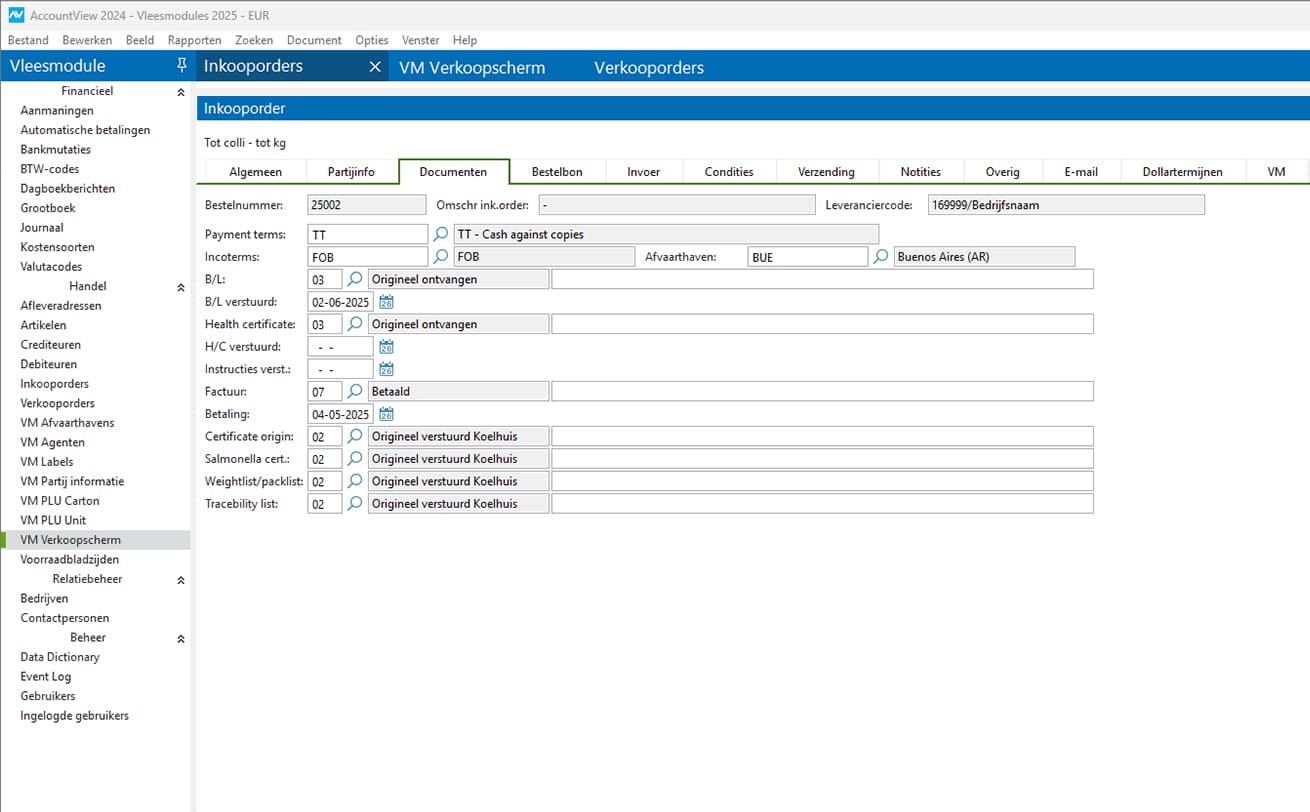1310x812 pixels.
Task: Click the Betaling date calendar icon
Action: (386, 414)
